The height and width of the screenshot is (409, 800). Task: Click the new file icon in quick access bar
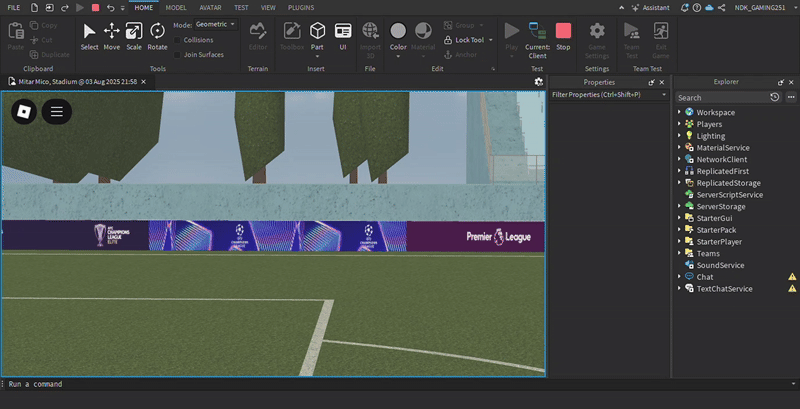(34, 8)
